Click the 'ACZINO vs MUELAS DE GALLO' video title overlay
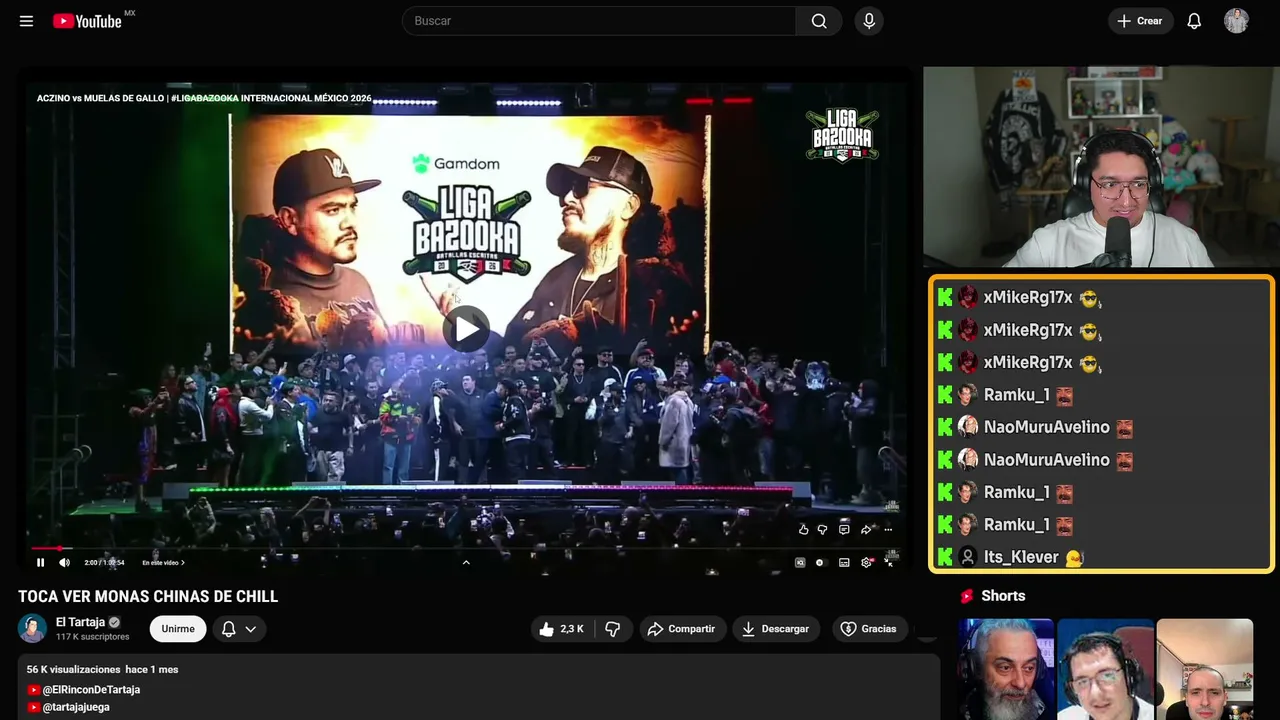This screenshot has height=720, width=1280. [x=204, y=98]
